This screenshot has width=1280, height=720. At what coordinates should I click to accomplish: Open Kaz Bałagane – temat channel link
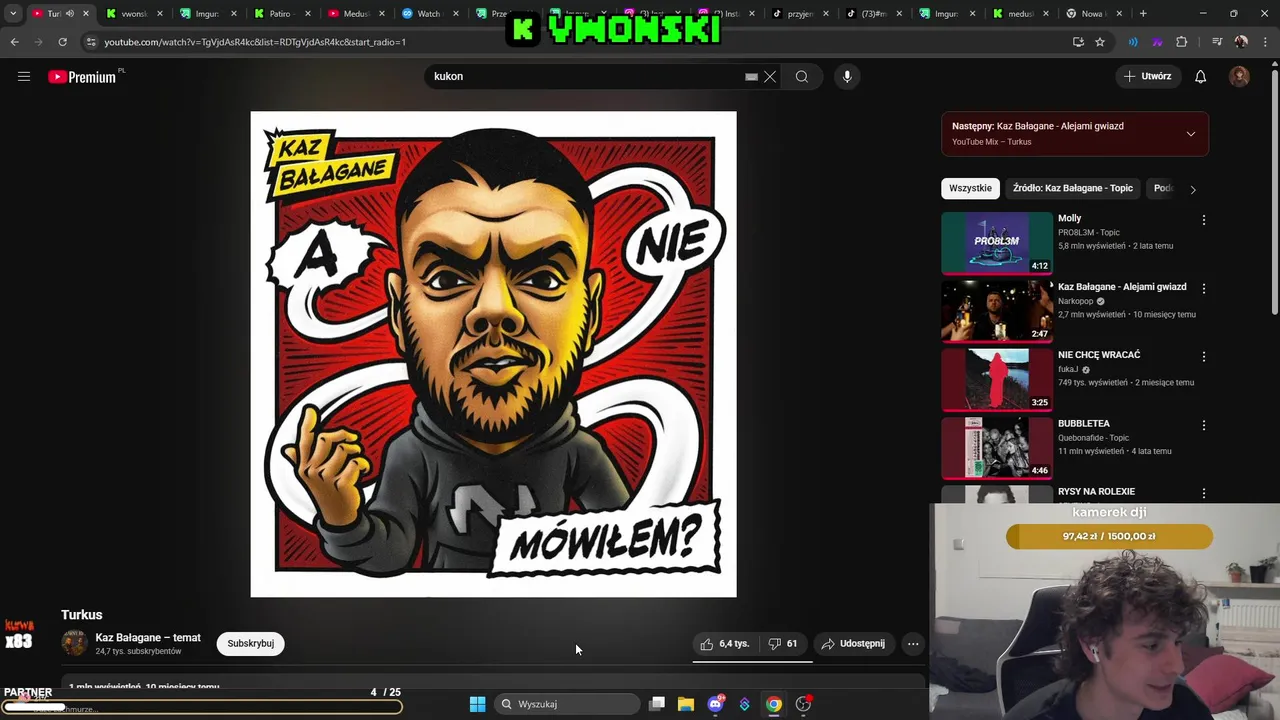148,638
